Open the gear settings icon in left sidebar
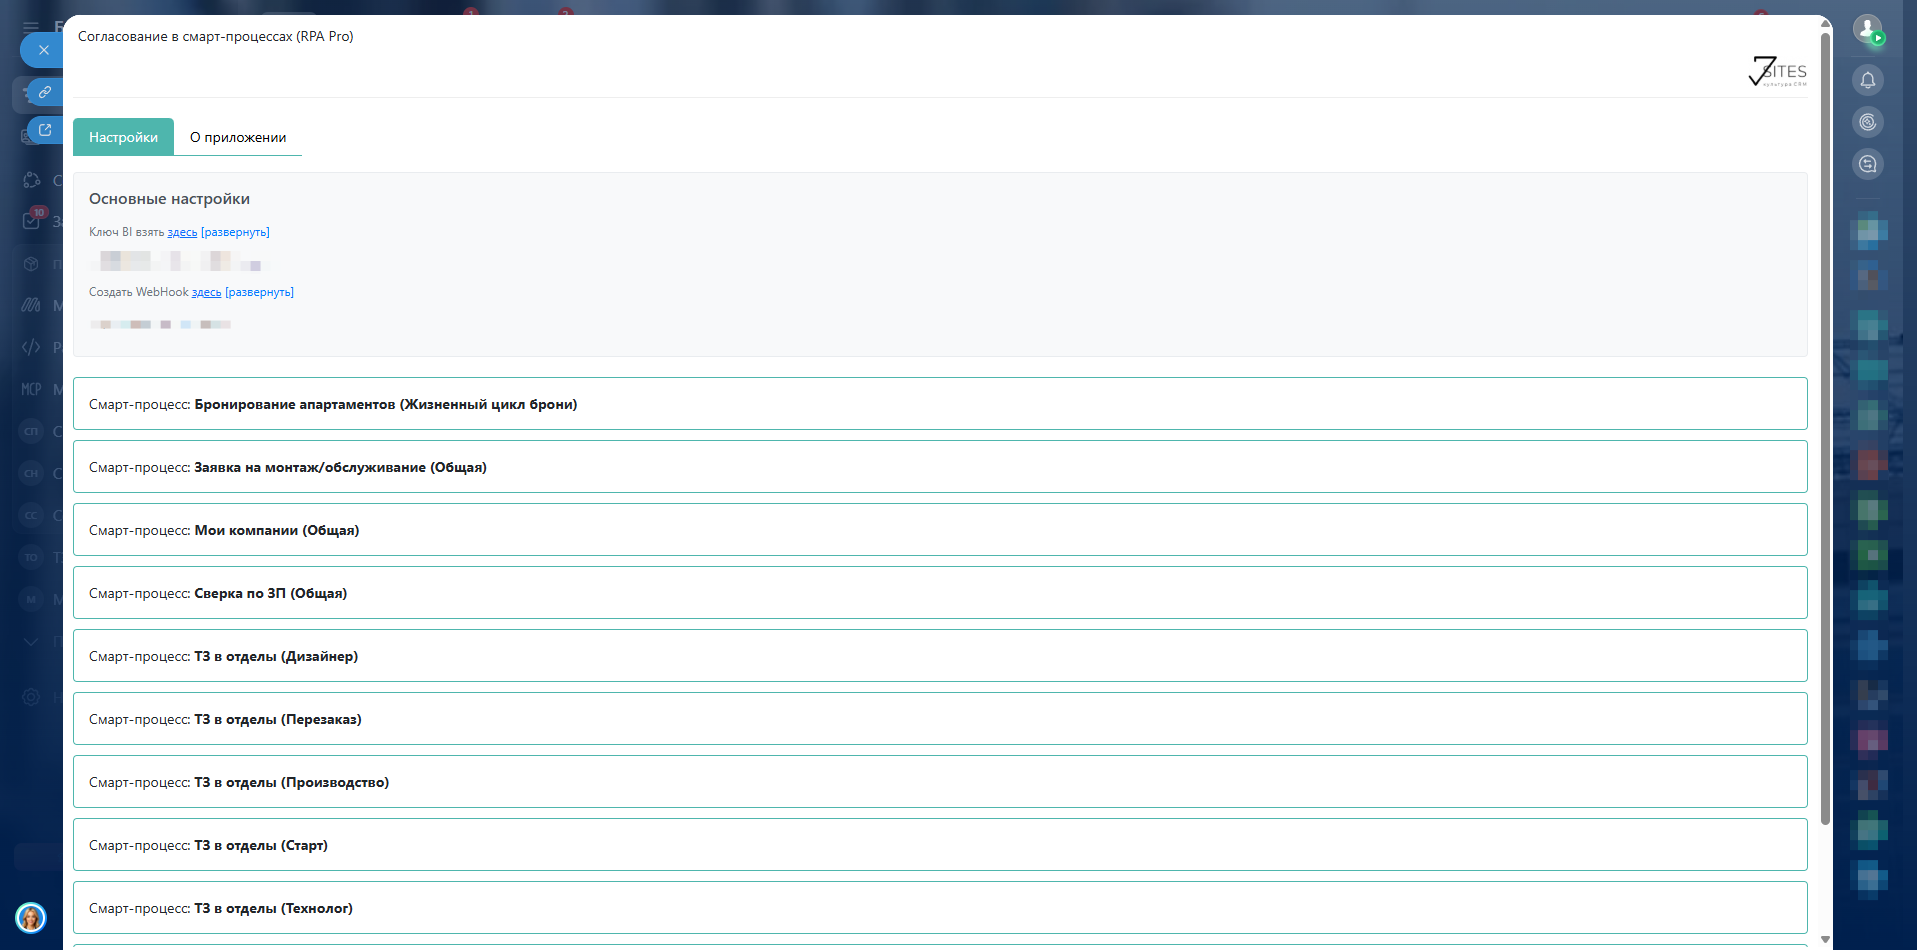Image resolution: width=1917 pixels, height=950 pixels. (x=32, y=697)
